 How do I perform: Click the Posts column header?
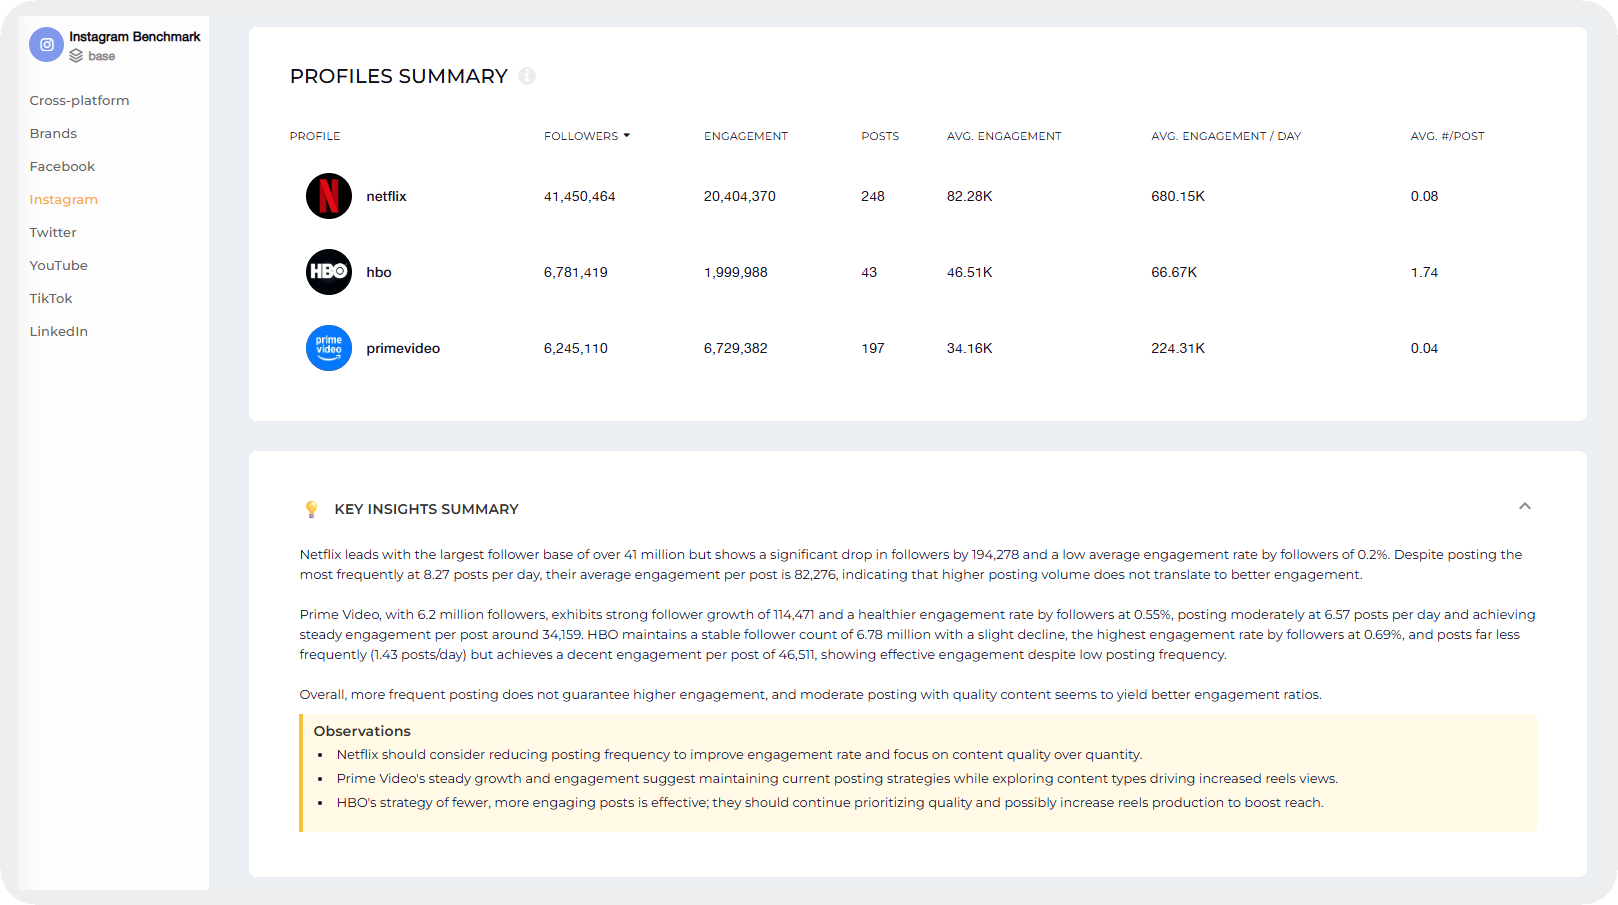[x=880, y=136]
